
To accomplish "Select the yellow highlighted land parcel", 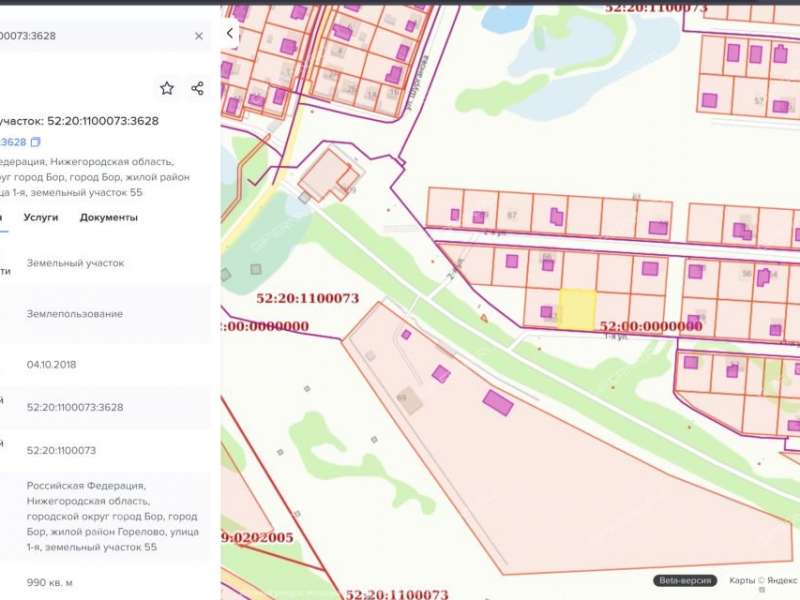I will click(577, 309).
